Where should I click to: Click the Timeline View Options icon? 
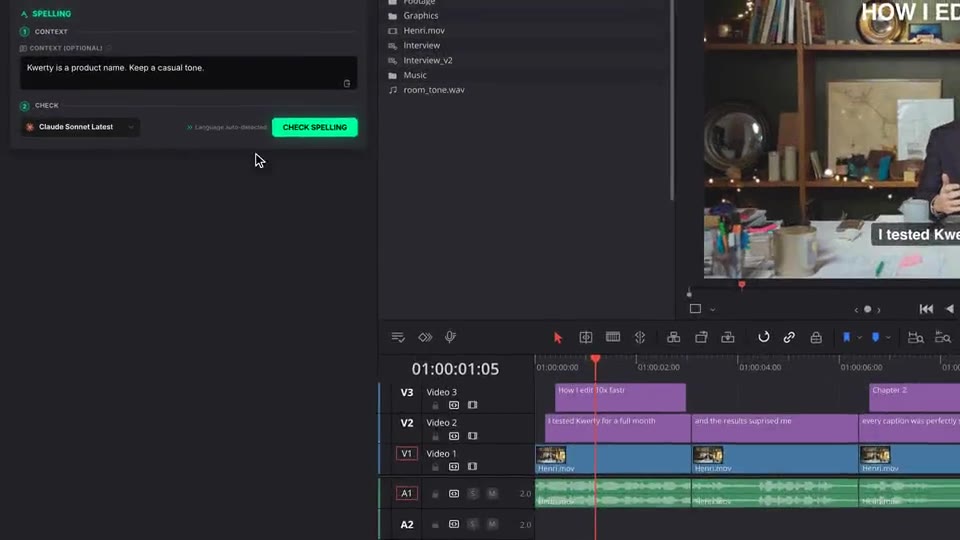(398, 337)
